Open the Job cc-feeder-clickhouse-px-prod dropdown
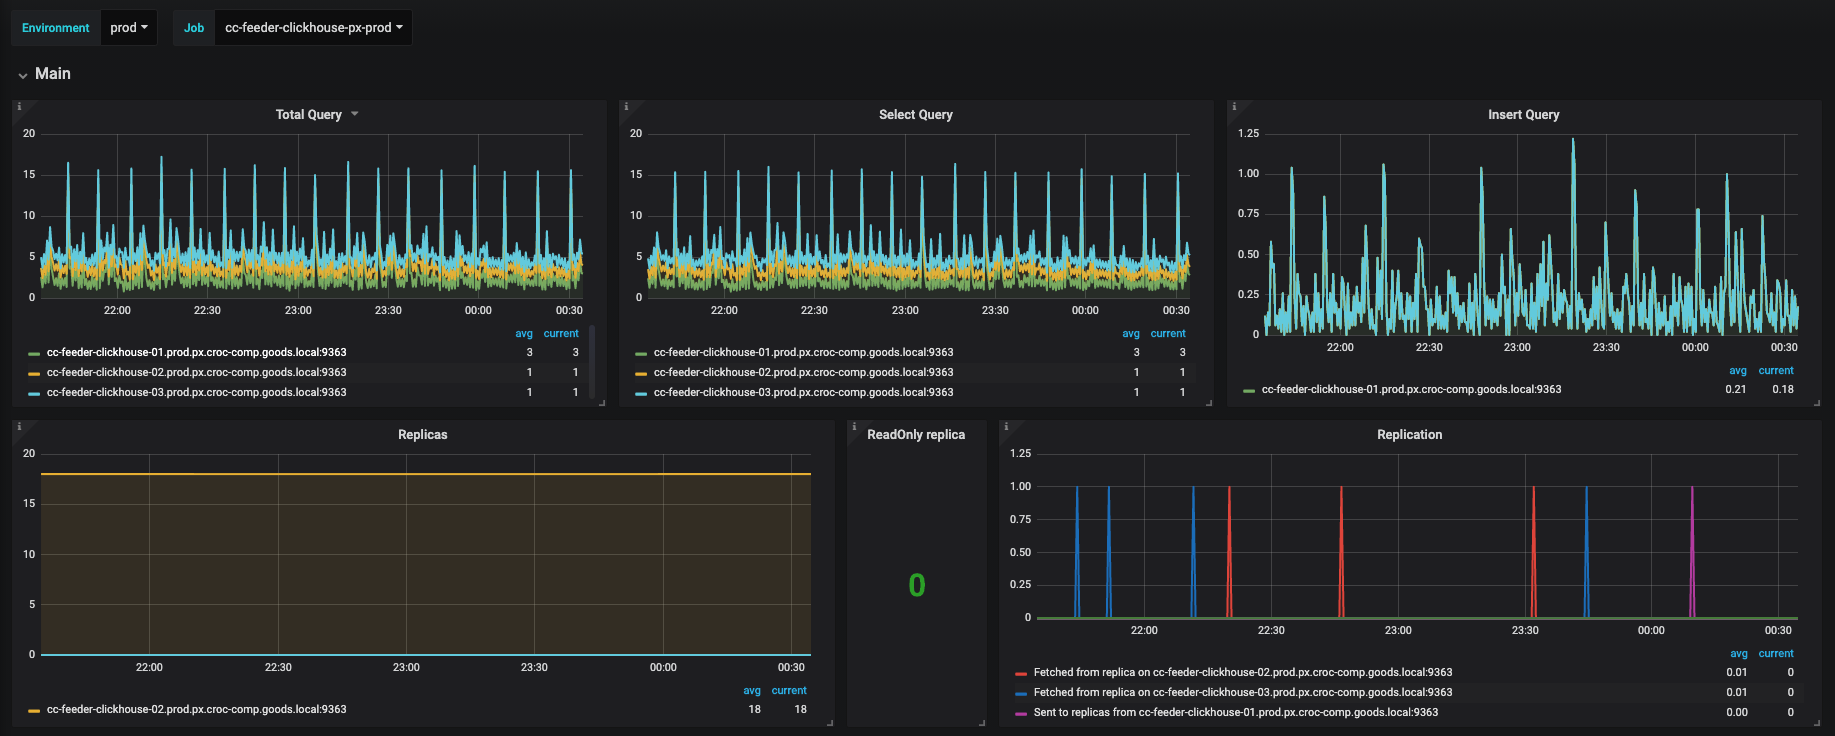Screen dimensions: 1835x736 pos(313,28)
